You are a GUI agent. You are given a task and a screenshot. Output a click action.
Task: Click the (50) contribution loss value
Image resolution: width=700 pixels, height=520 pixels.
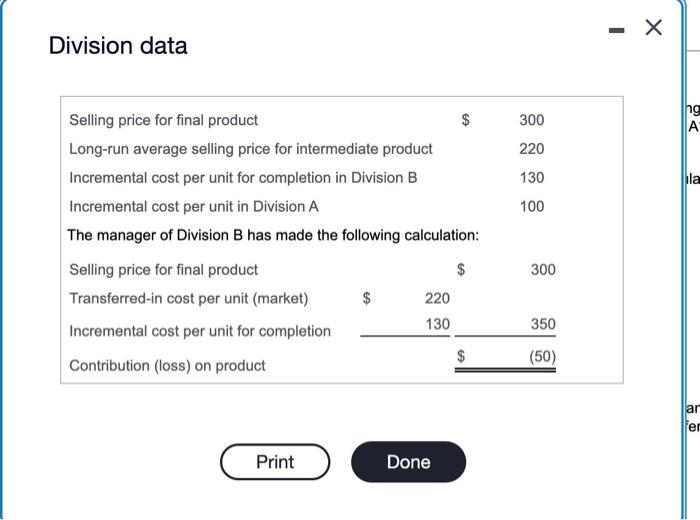coord(543,356)
